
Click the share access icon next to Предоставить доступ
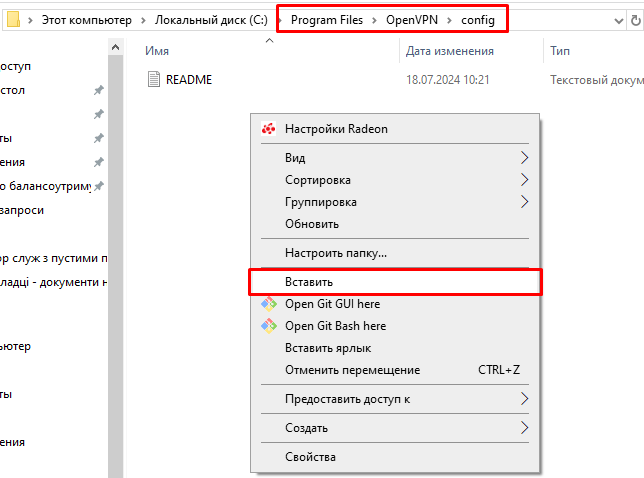click(x=524, y=399)
